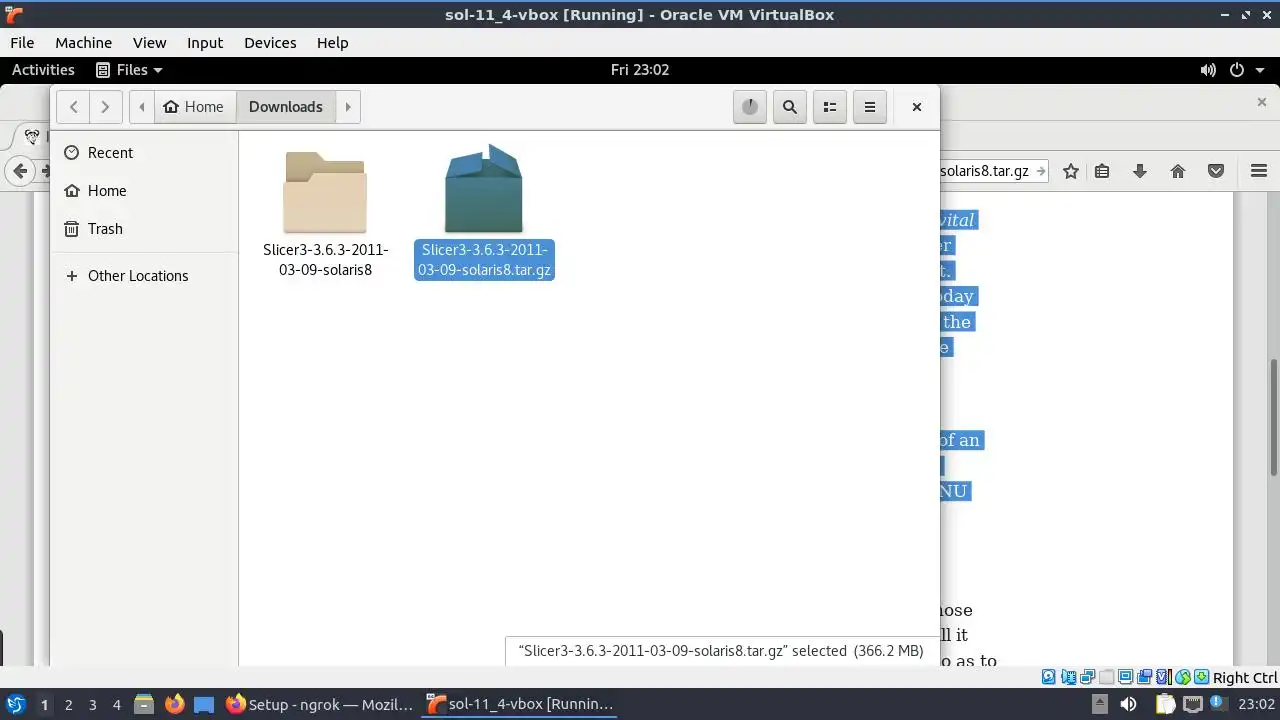Click the left path-bar arrow before Home
Screen dimensions: 1280x720
142,107
